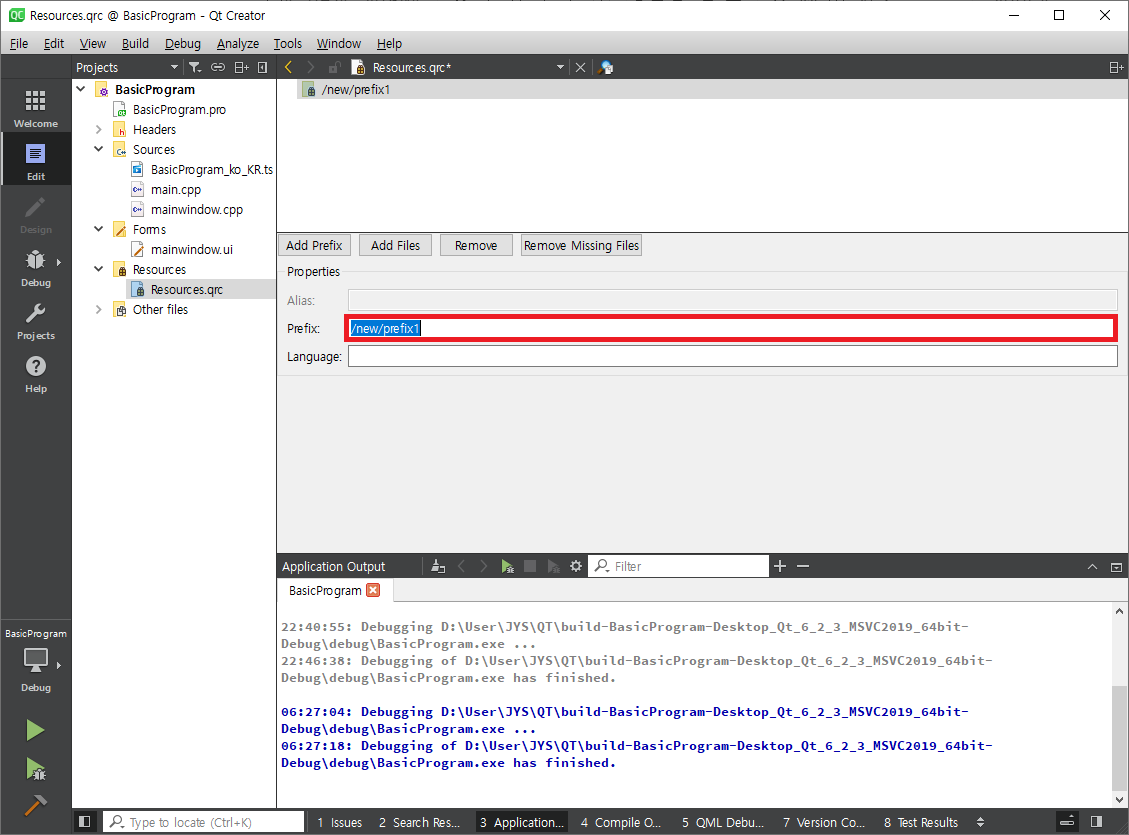Open the Welcome mode
The height and width of the screenshot is (835, 1129).
coord(35,107)
